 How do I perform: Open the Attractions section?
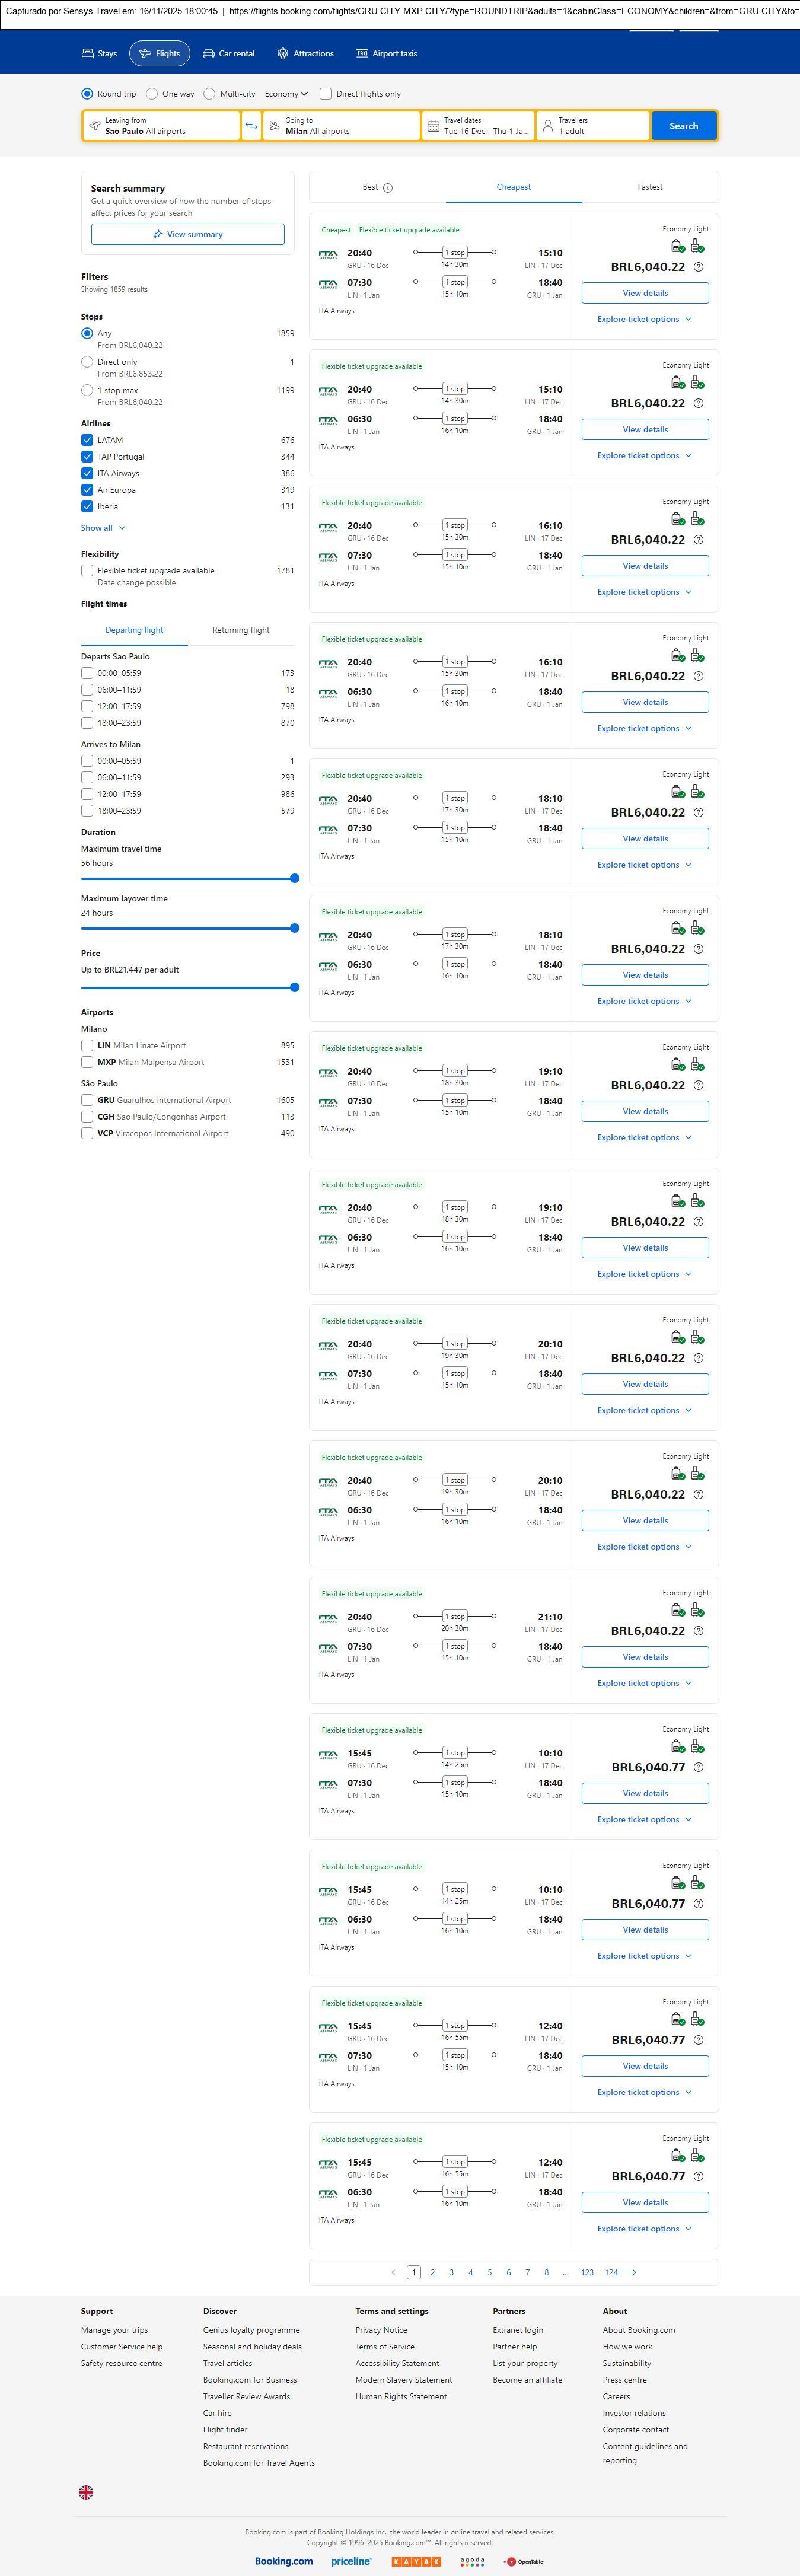pos(305,54)
